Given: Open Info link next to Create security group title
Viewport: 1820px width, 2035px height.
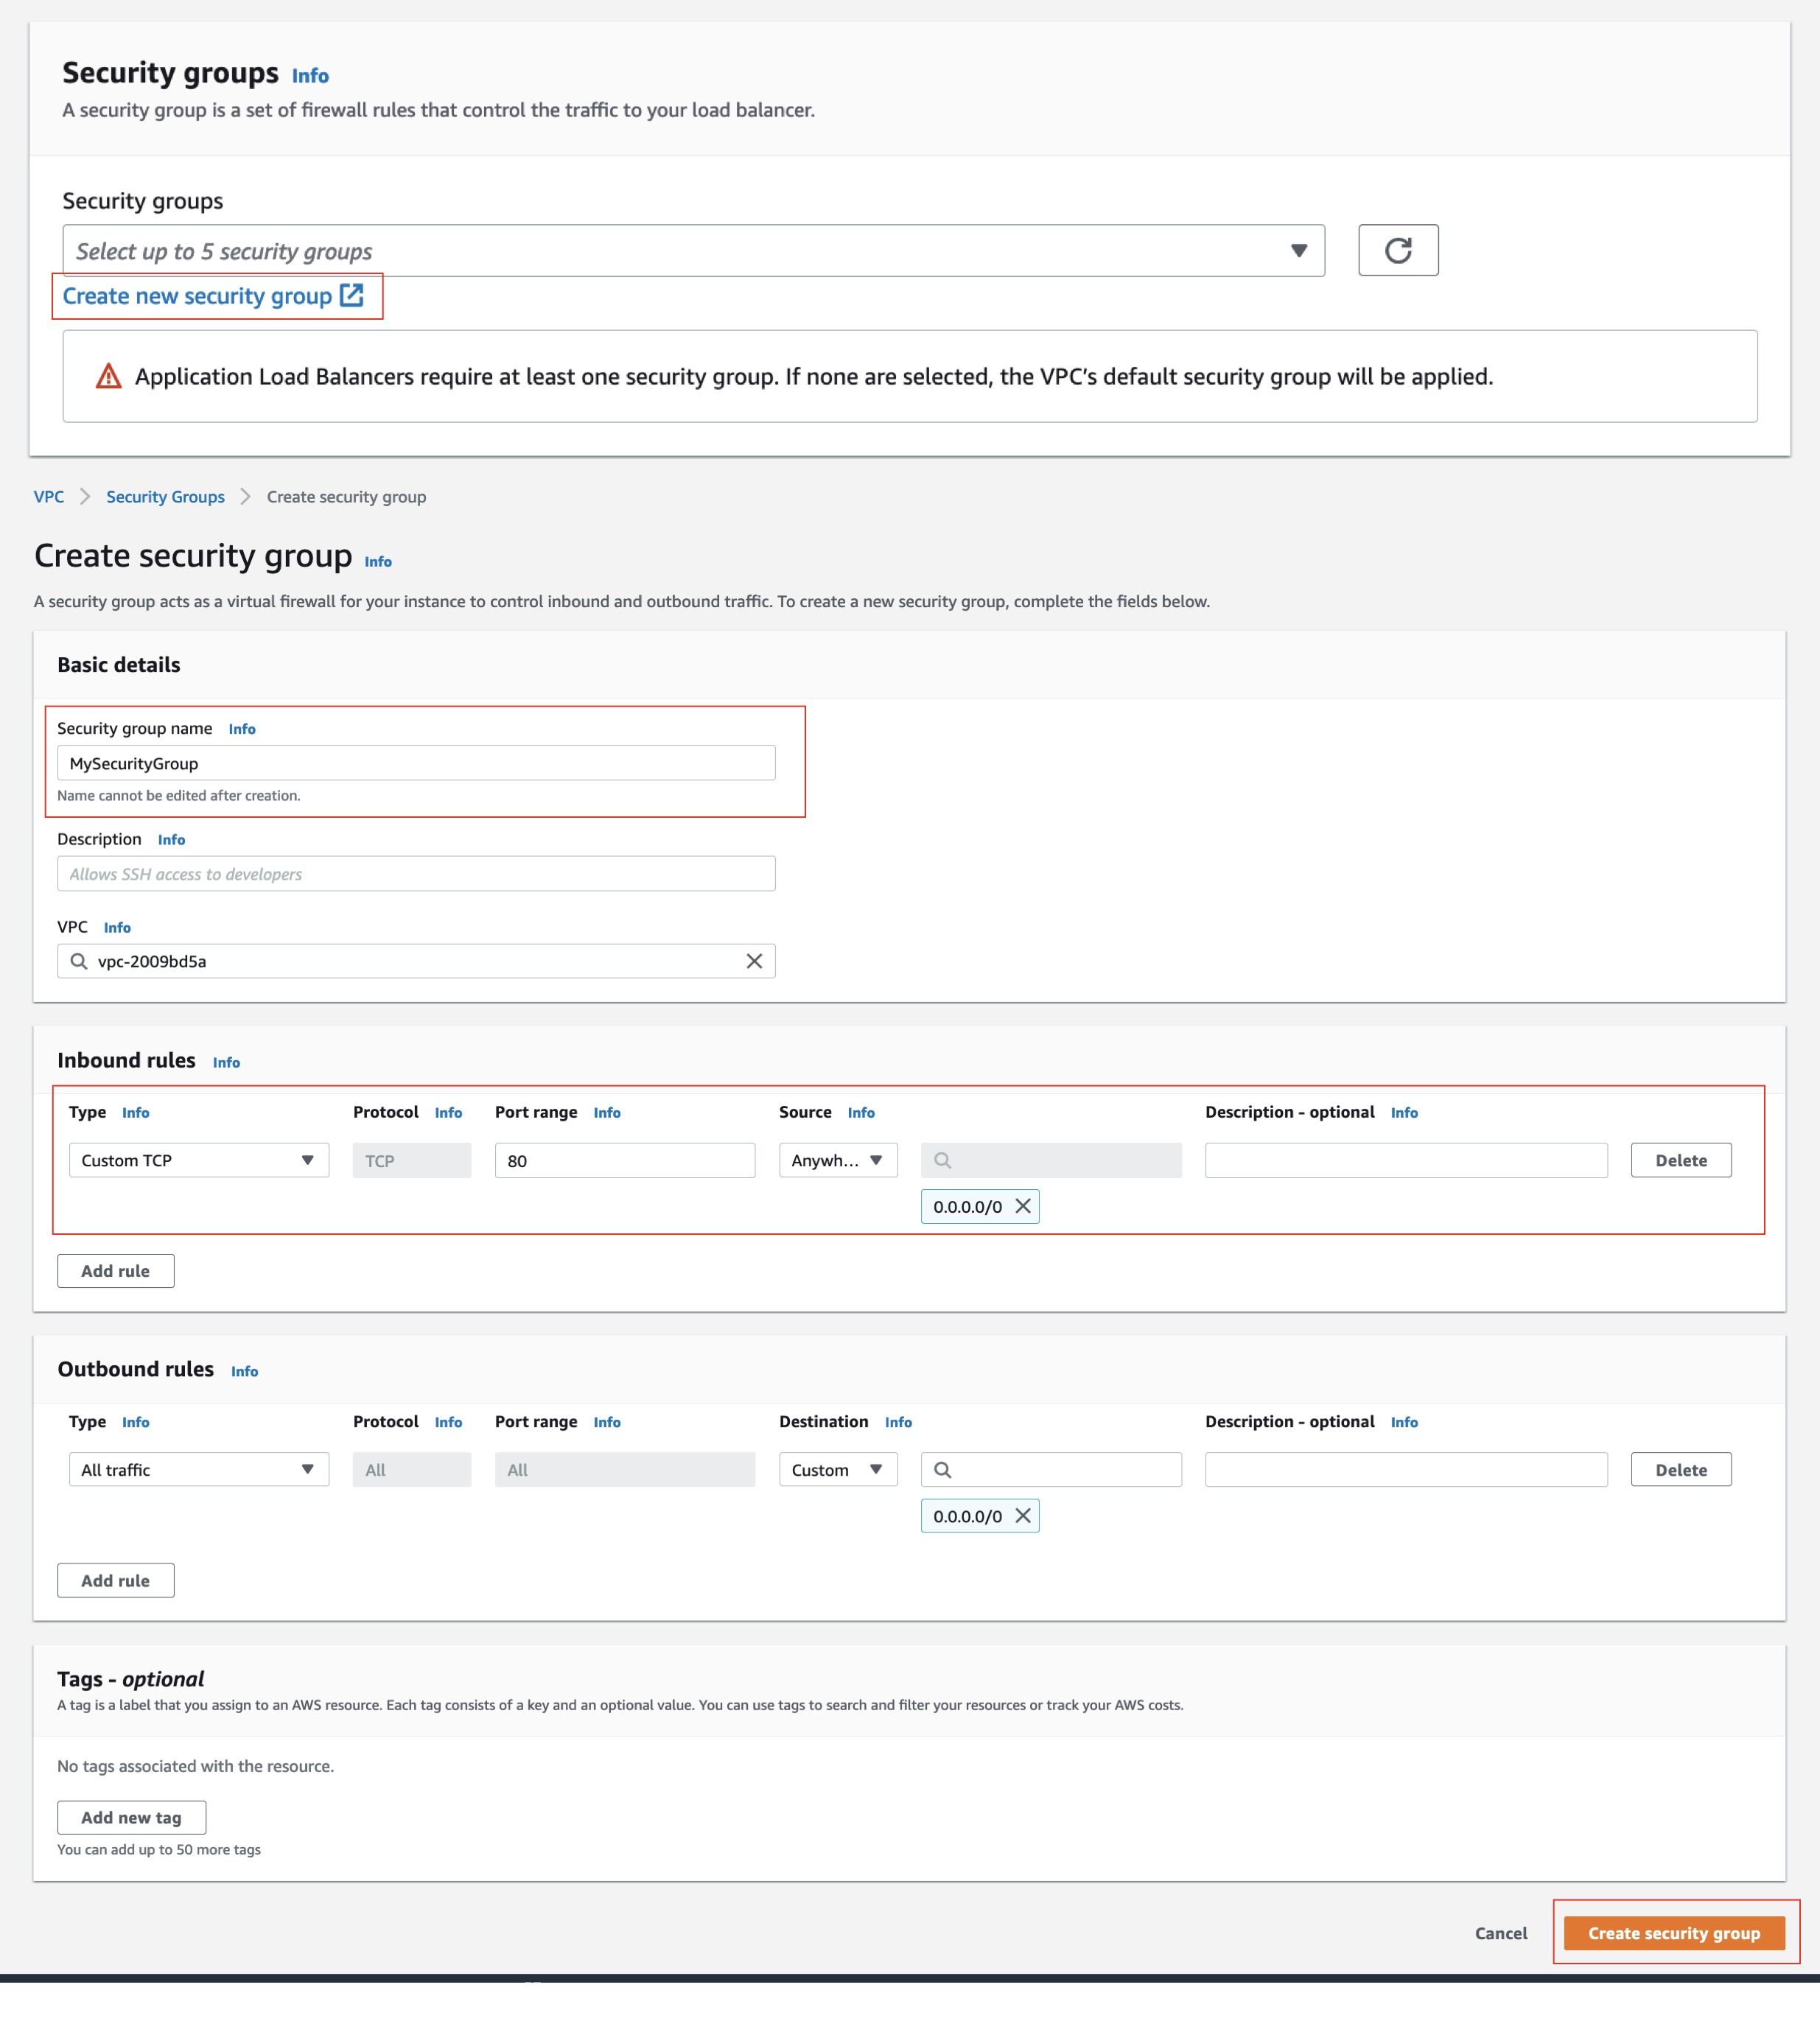Looking at the screenshot, I should [x=378, y=562].
